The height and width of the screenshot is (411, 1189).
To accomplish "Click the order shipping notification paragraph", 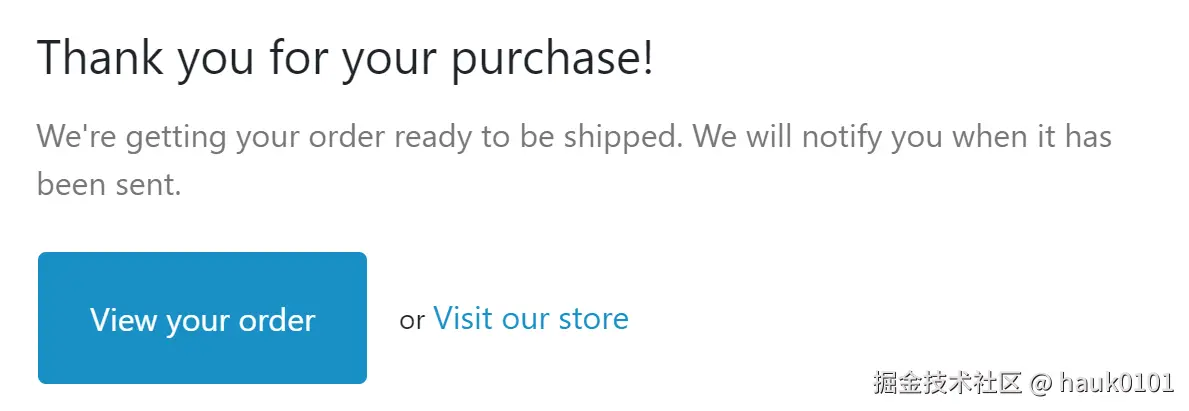I will coord(573,159).
